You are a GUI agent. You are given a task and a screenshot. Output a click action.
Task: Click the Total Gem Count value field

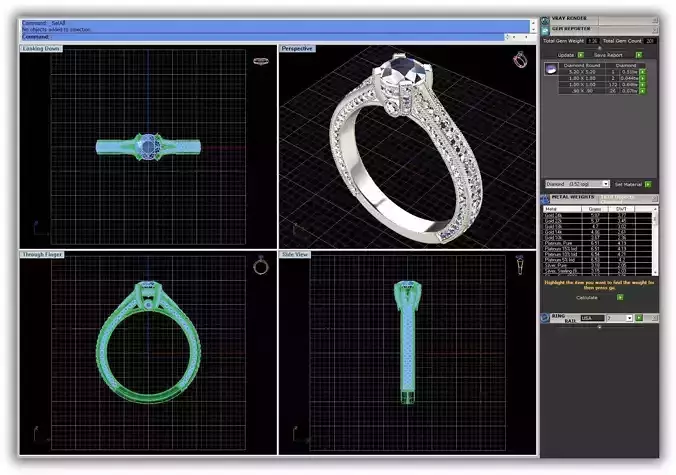click(649, 41)
